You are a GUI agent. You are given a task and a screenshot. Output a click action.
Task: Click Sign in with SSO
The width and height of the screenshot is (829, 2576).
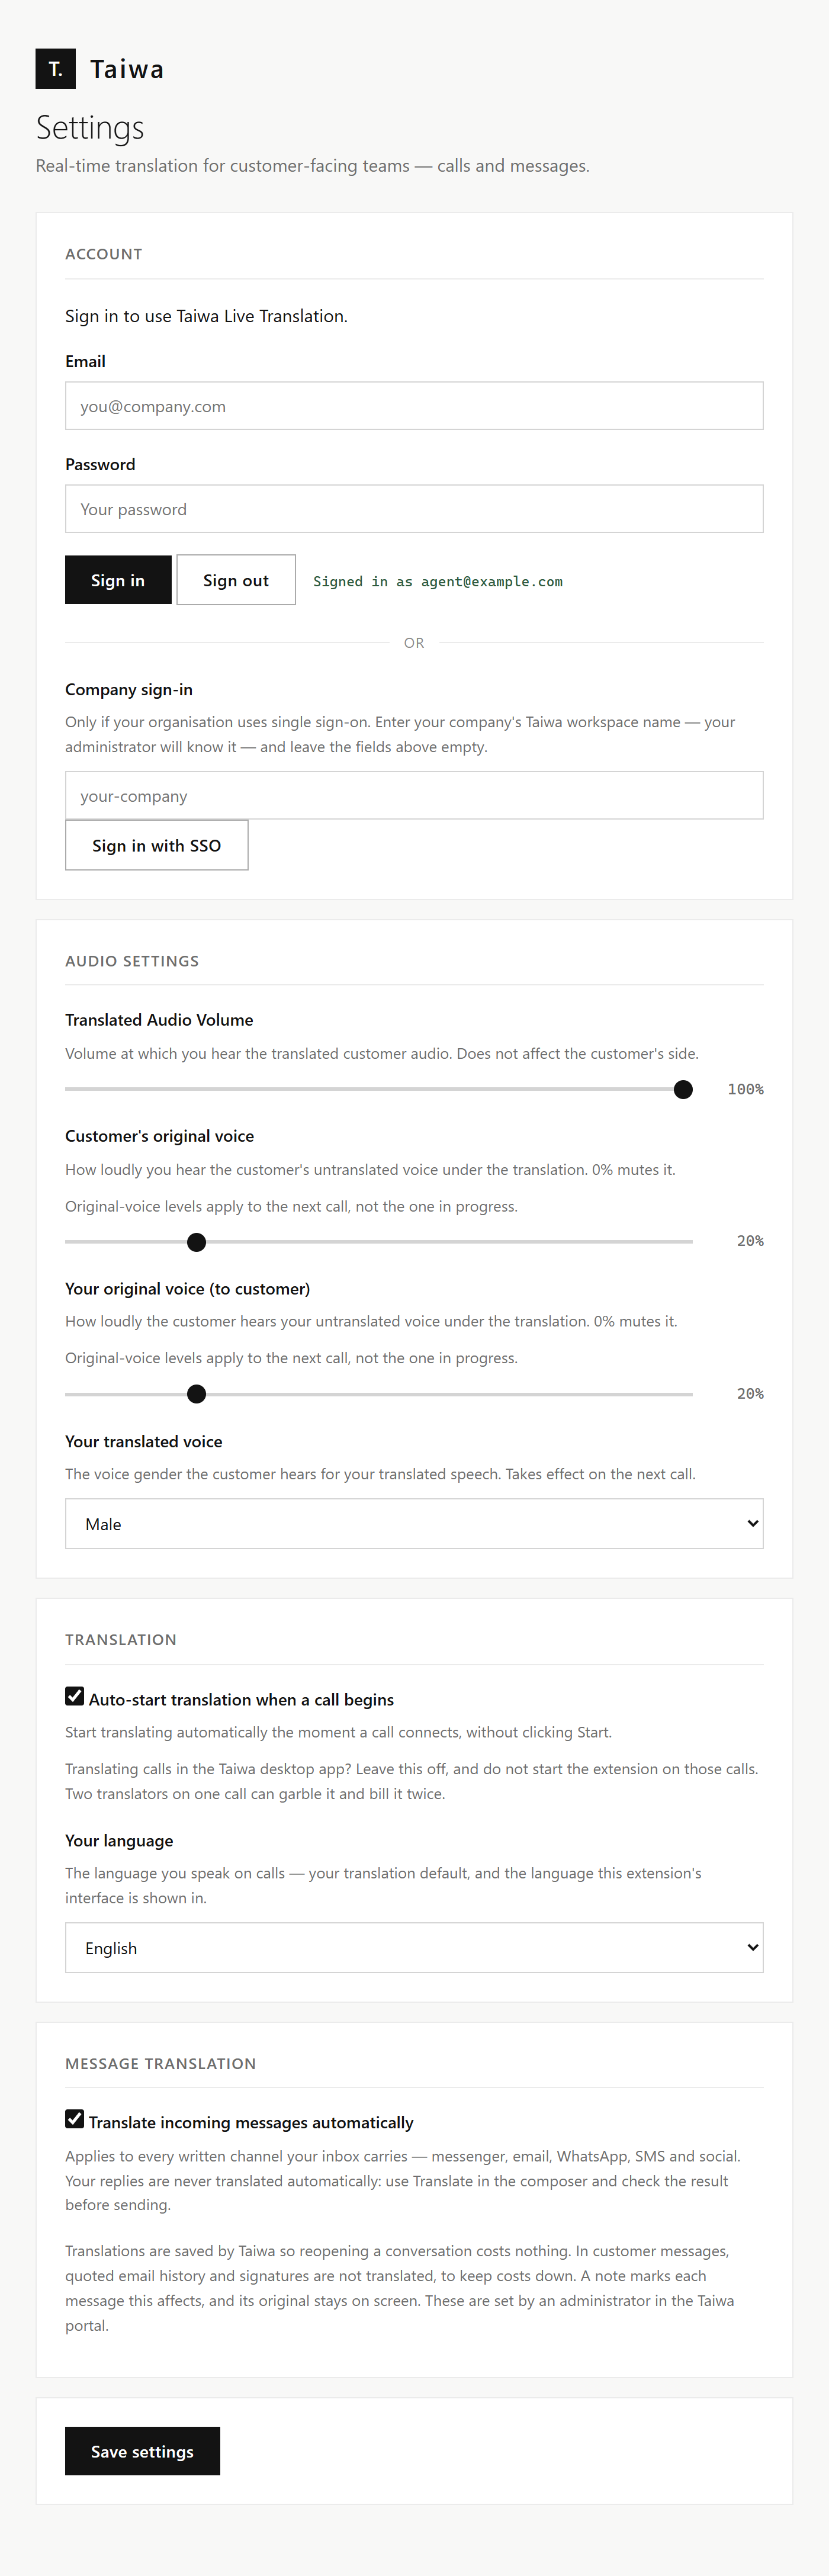pos(157,846)
